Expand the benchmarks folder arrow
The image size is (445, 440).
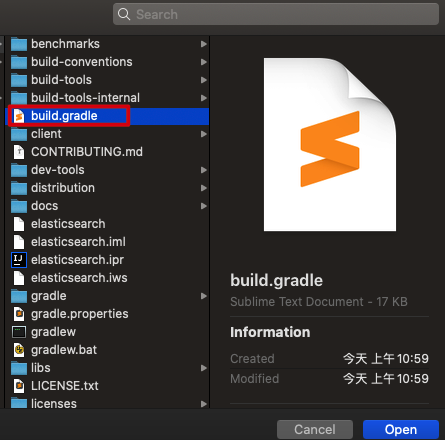point(204,44)
